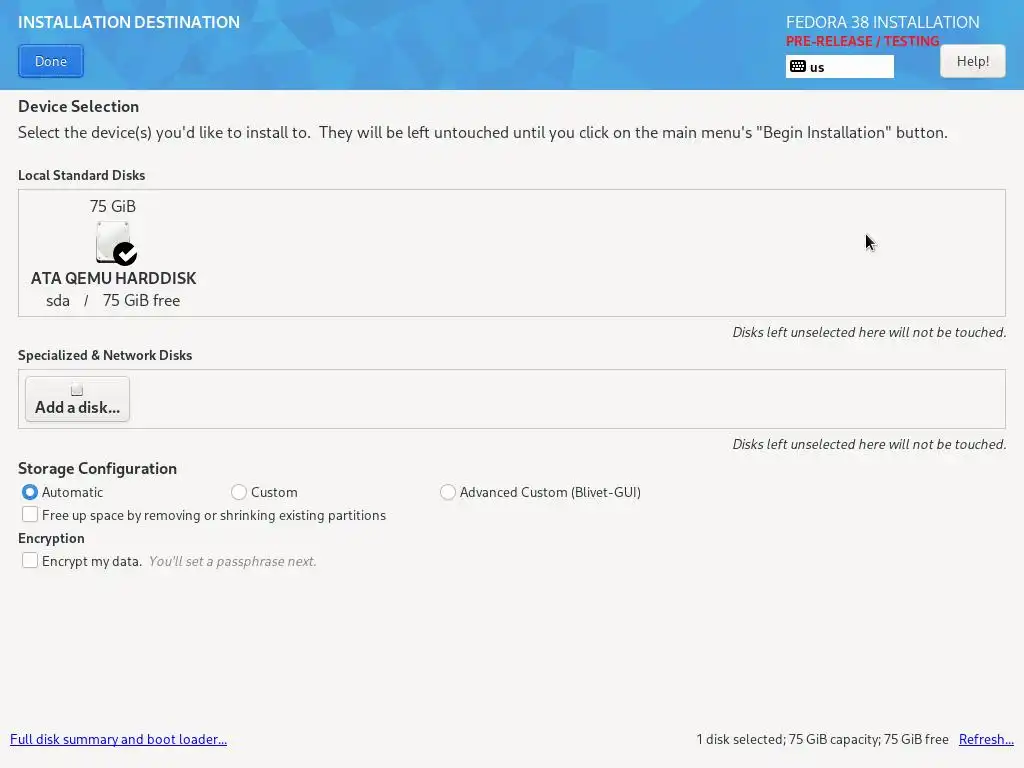1024x768 pixels.
Task: Click the Specialized & Network Disks heading
Action: pyautogui.click(x=105, y=355)
